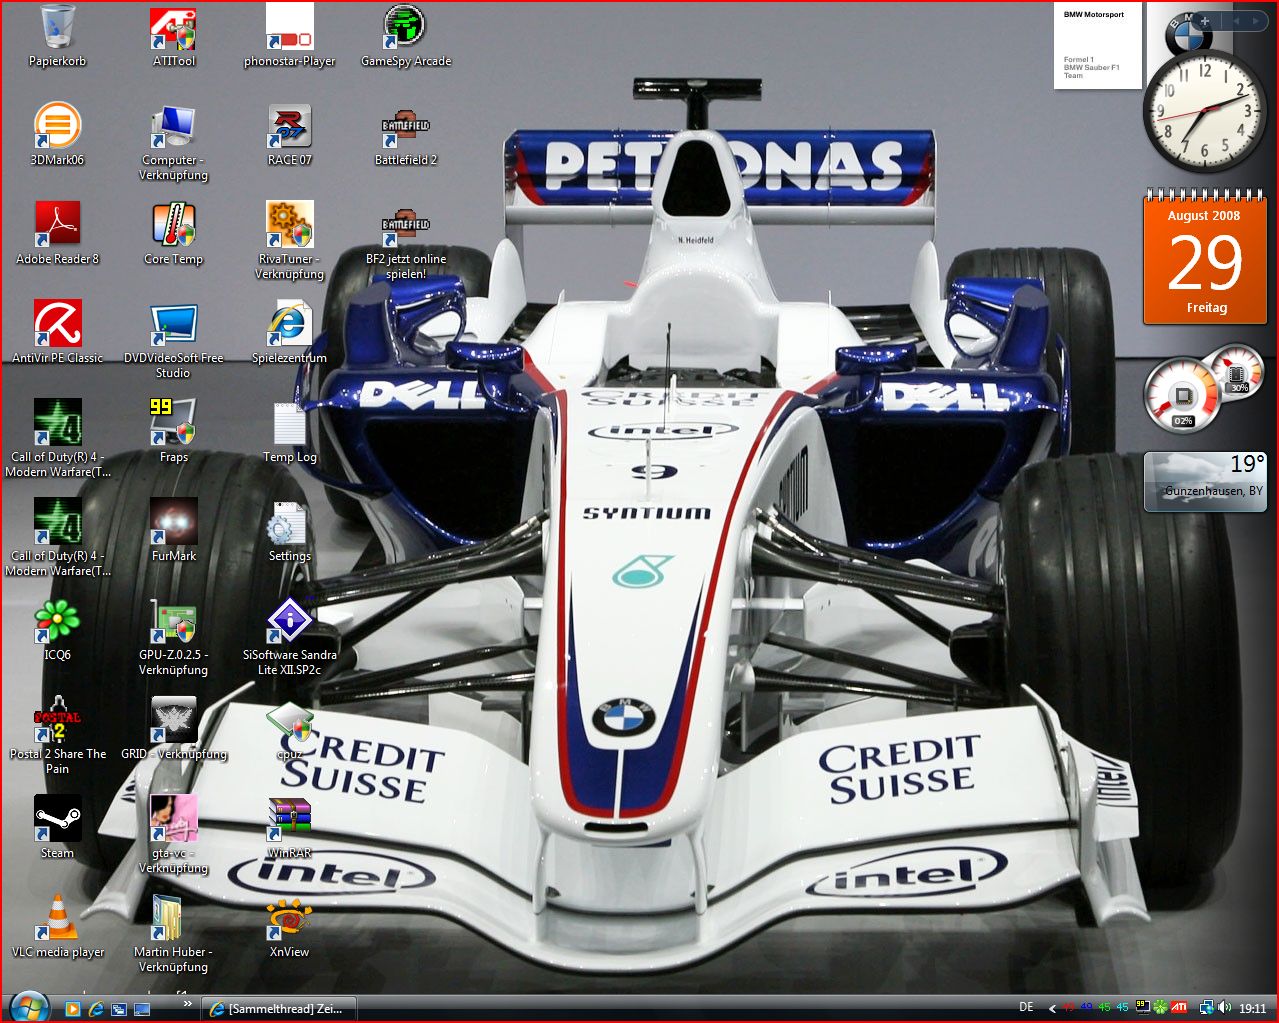Expand the Quick Launch overflow chevron
1279x1023 pixels.
pyautogui.click(x=187, y=1002)
